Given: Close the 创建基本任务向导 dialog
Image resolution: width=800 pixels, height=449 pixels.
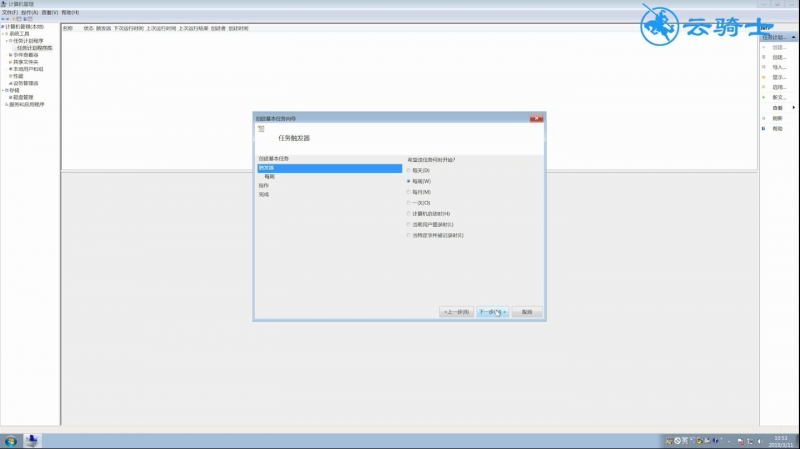Looking at the screenshot, I should coord(536,118).
